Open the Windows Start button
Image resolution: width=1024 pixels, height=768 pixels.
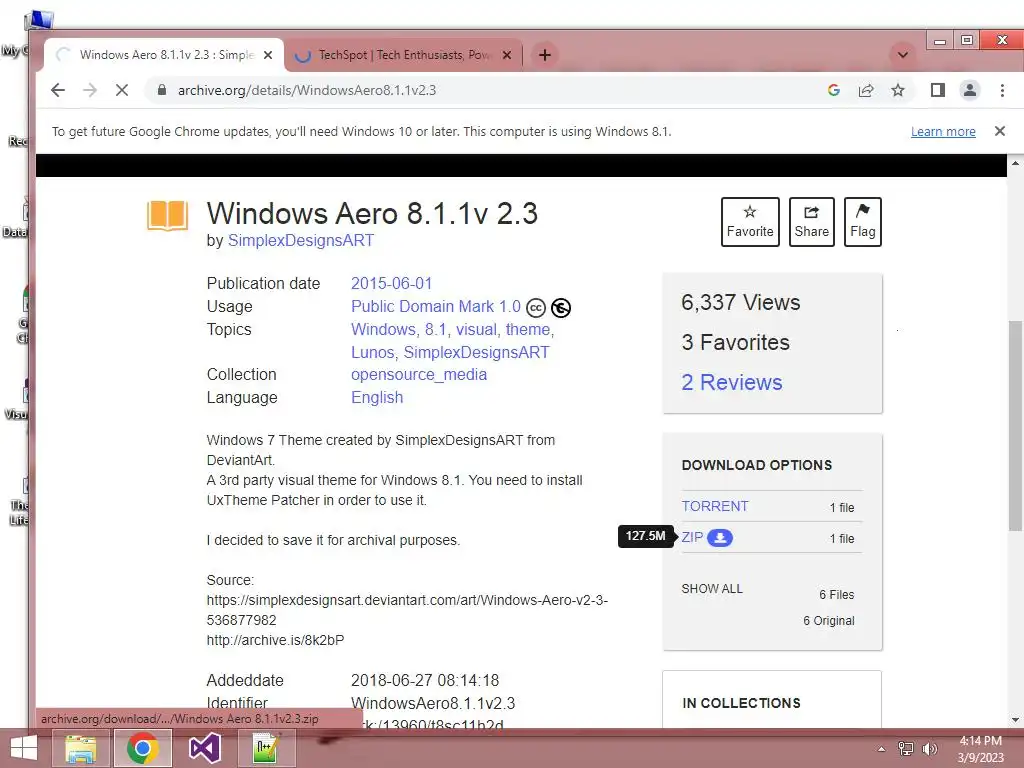click(24, 748)
